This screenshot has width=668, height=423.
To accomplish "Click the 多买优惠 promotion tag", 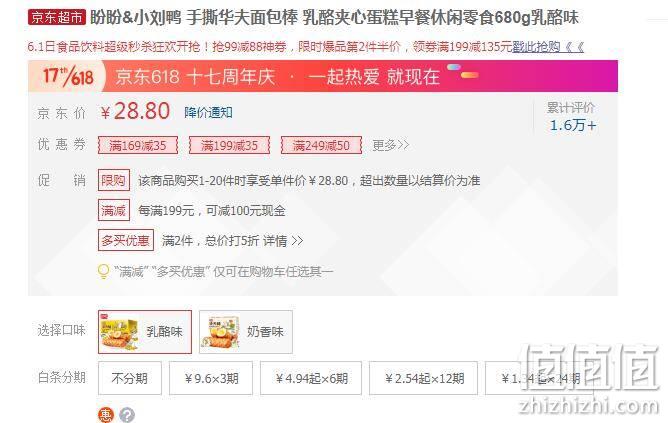I will tap(126, 240).
